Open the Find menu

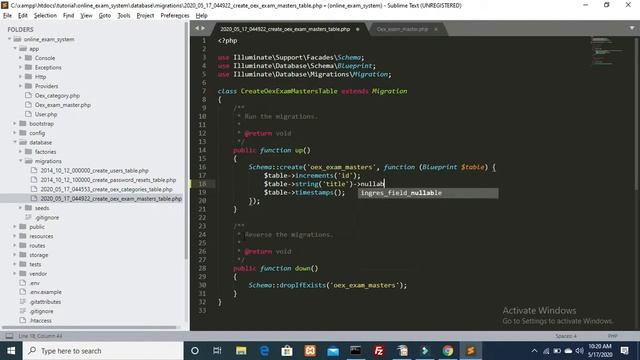pyautogui.click(x=69, y=16)
